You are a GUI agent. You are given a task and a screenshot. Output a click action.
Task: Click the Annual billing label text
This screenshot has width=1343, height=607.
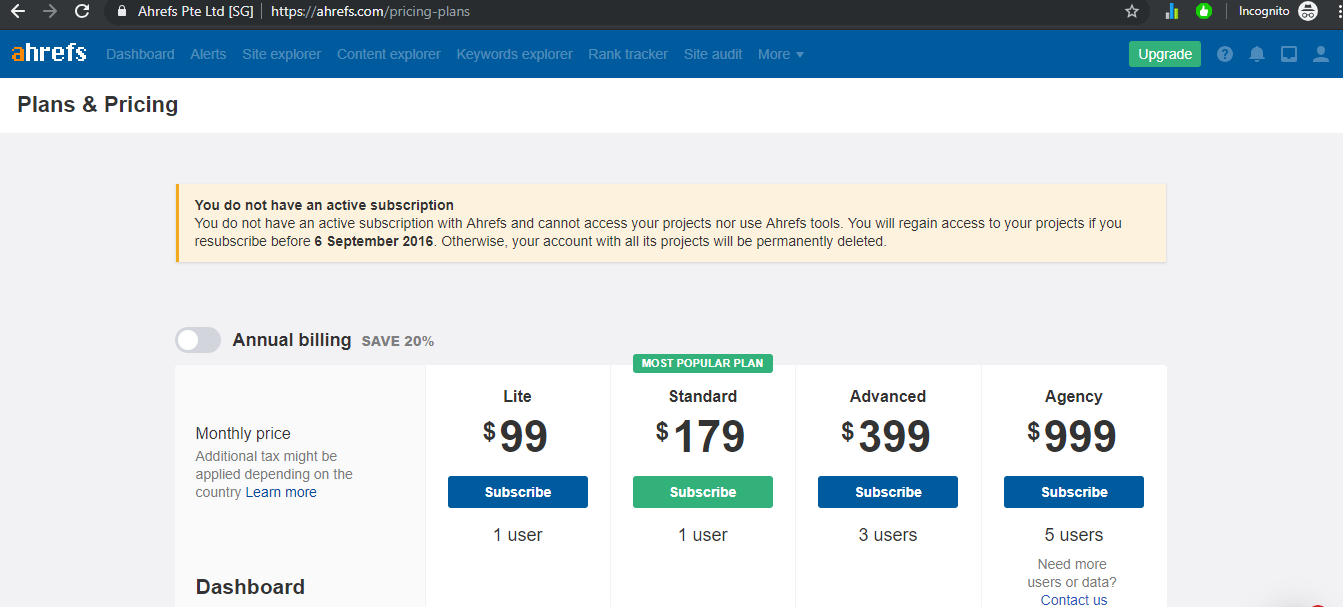pos(292,340)
